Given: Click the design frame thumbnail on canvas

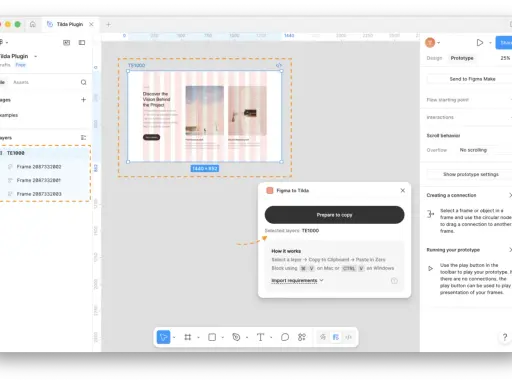Looking at the screenshot, I should [x=205, y=116].
